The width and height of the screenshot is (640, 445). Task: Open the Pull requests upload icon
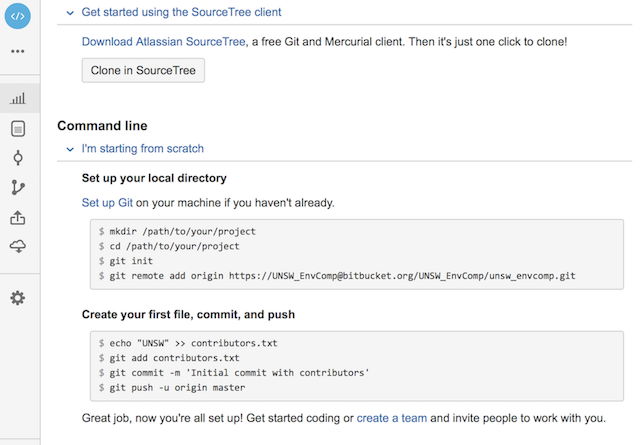[18, 217]
